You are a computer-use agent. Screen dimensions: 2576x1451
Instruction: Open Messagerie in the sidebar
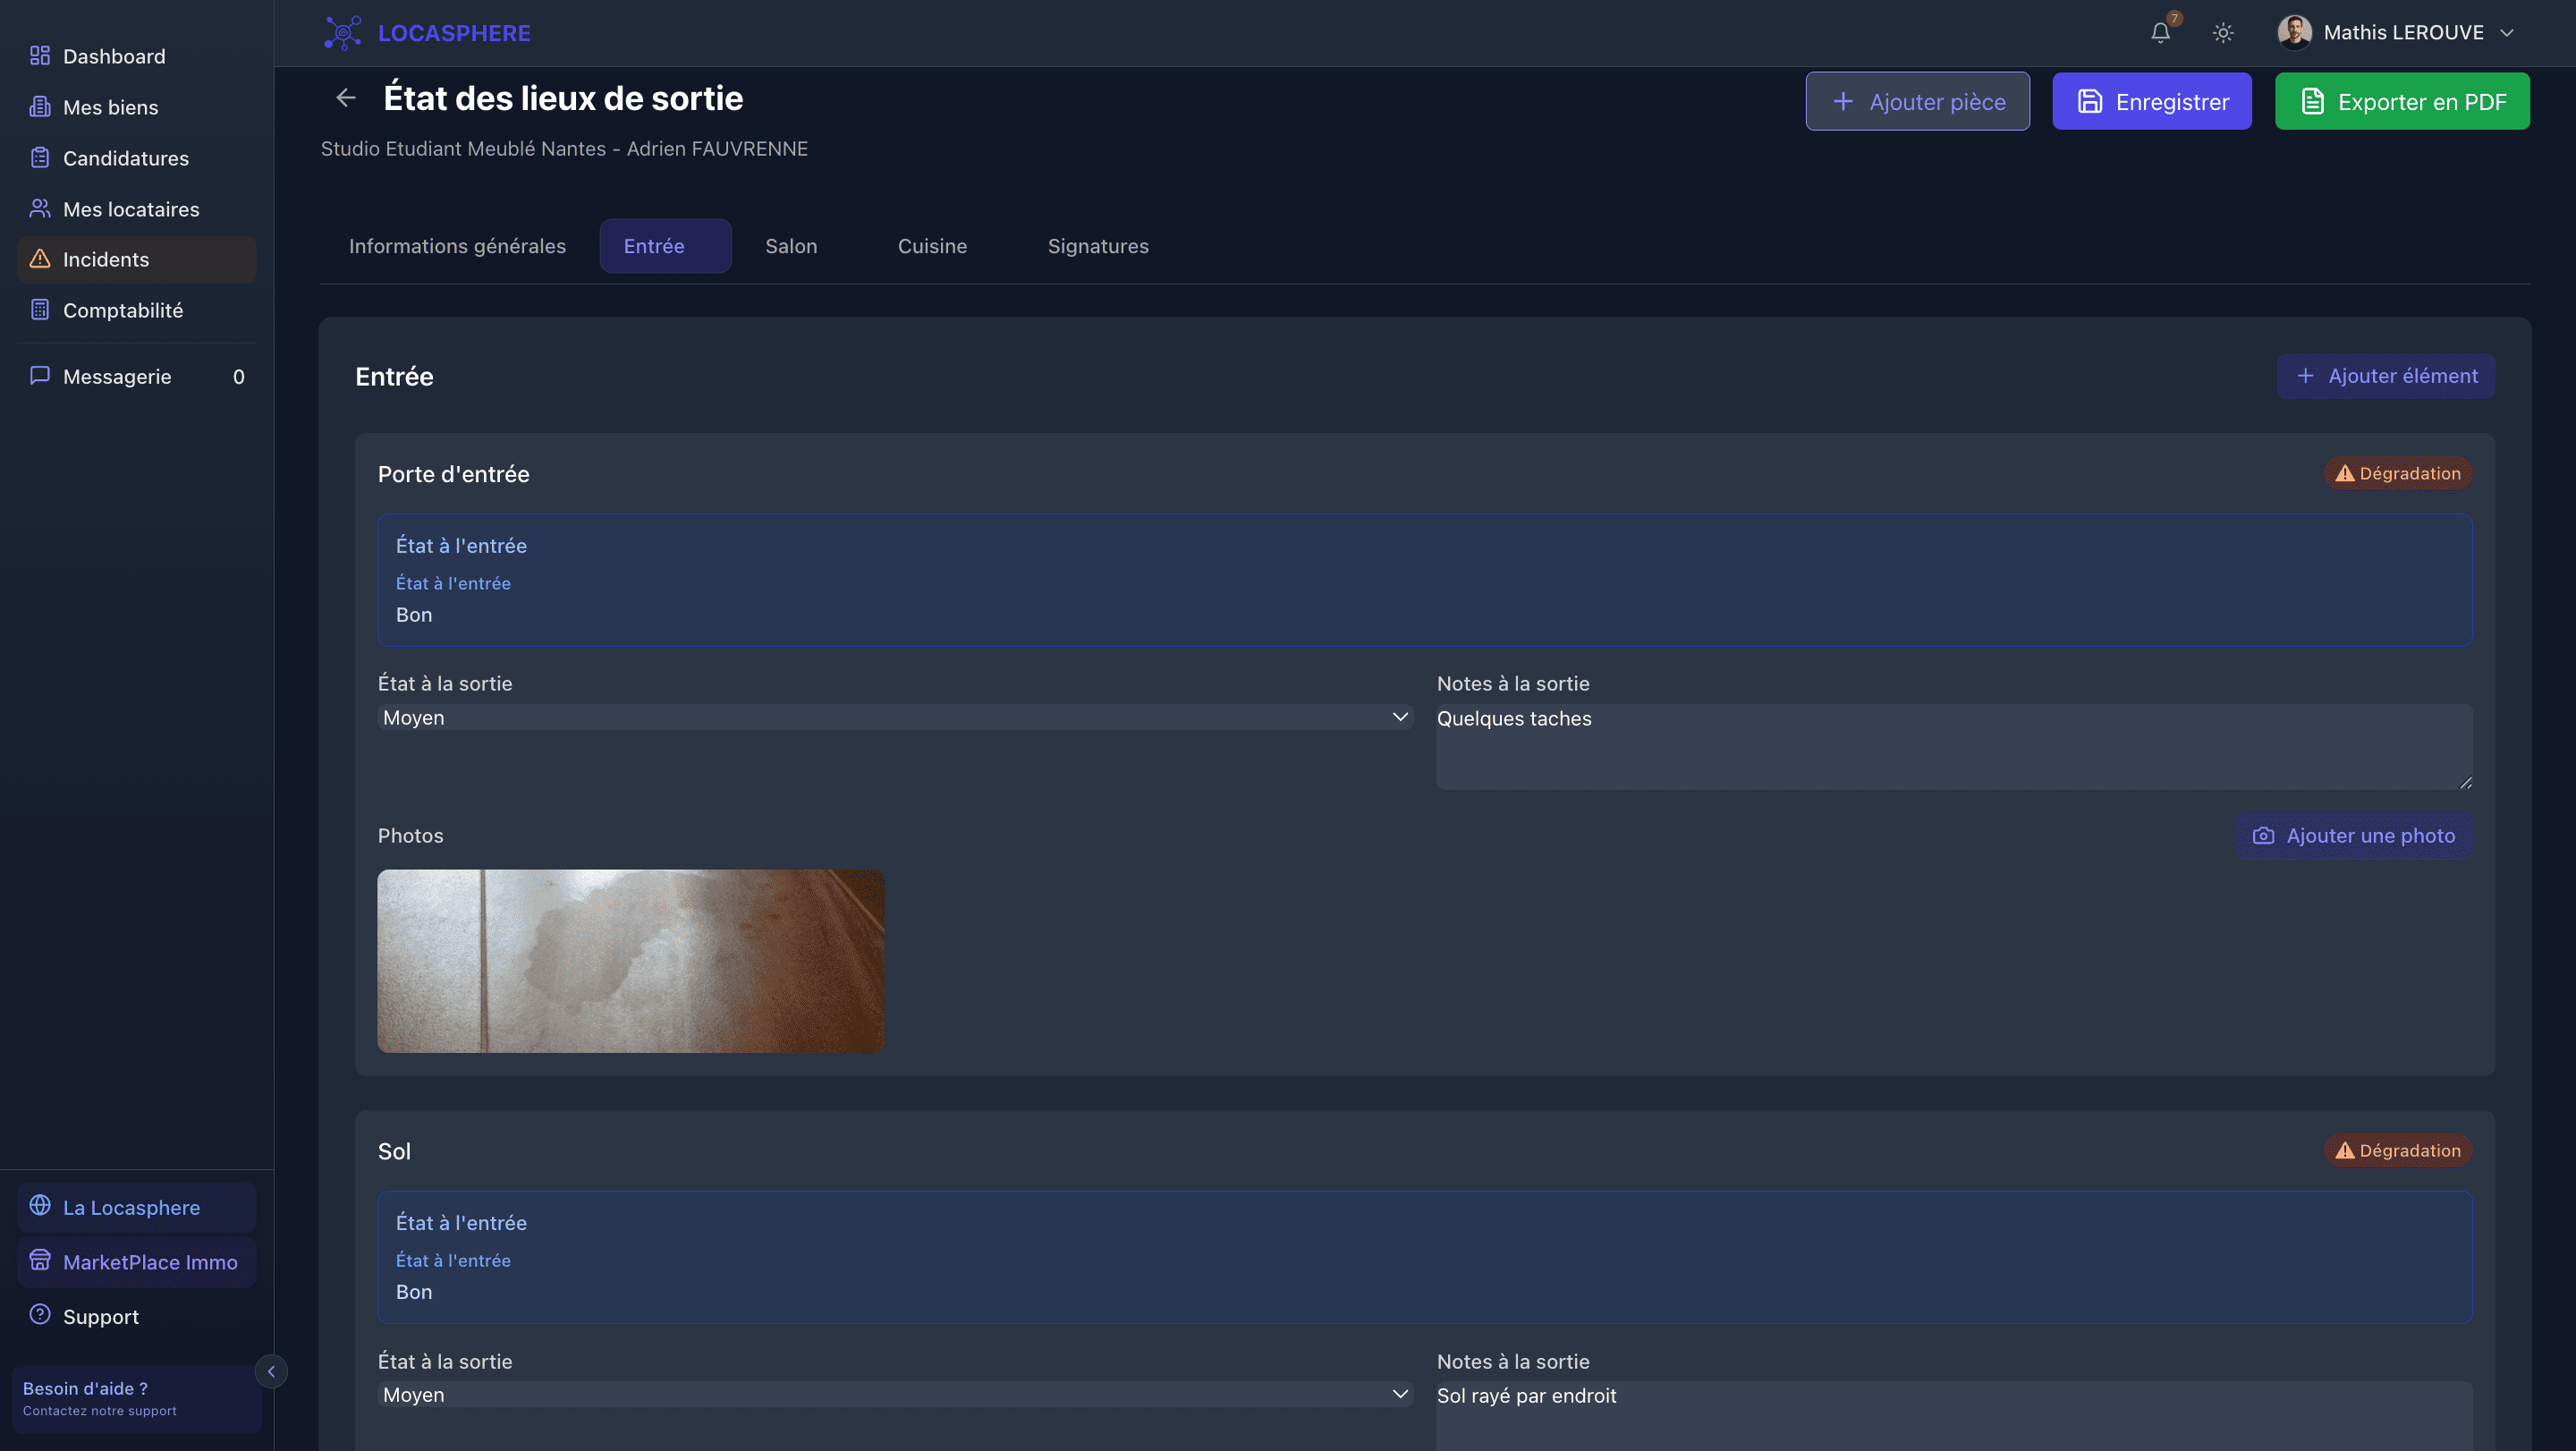[117, 377]
